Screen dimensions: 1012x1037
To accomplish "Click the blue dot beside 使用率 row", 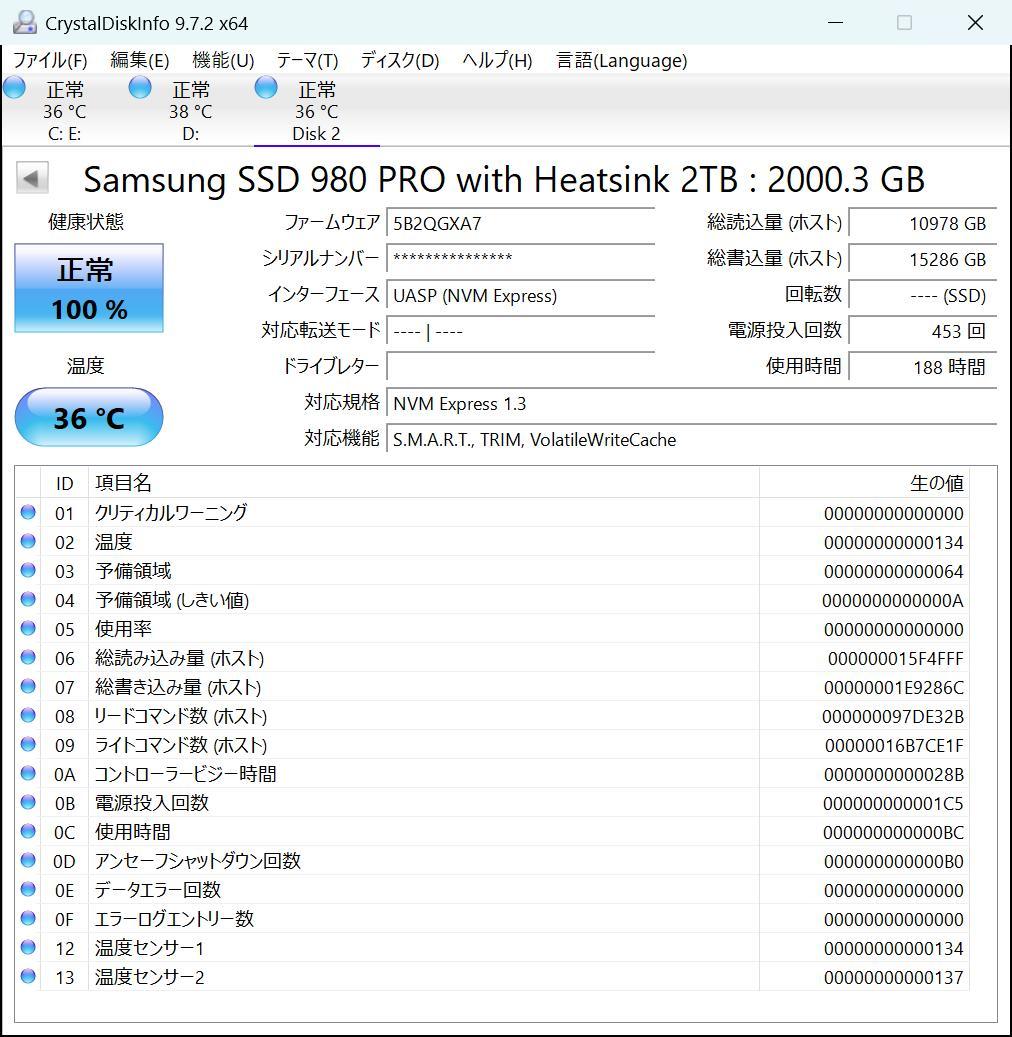I will click(x=29, y=628).
